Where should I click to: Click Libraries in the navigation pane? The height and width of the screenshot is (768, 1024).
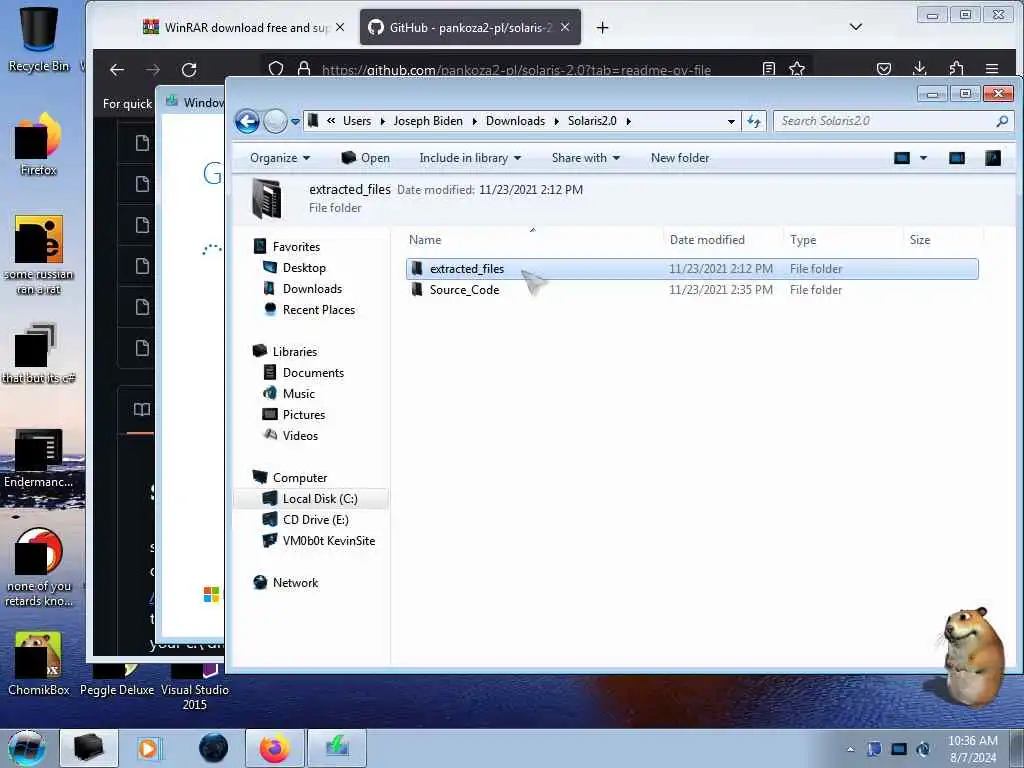click(295, 351)
